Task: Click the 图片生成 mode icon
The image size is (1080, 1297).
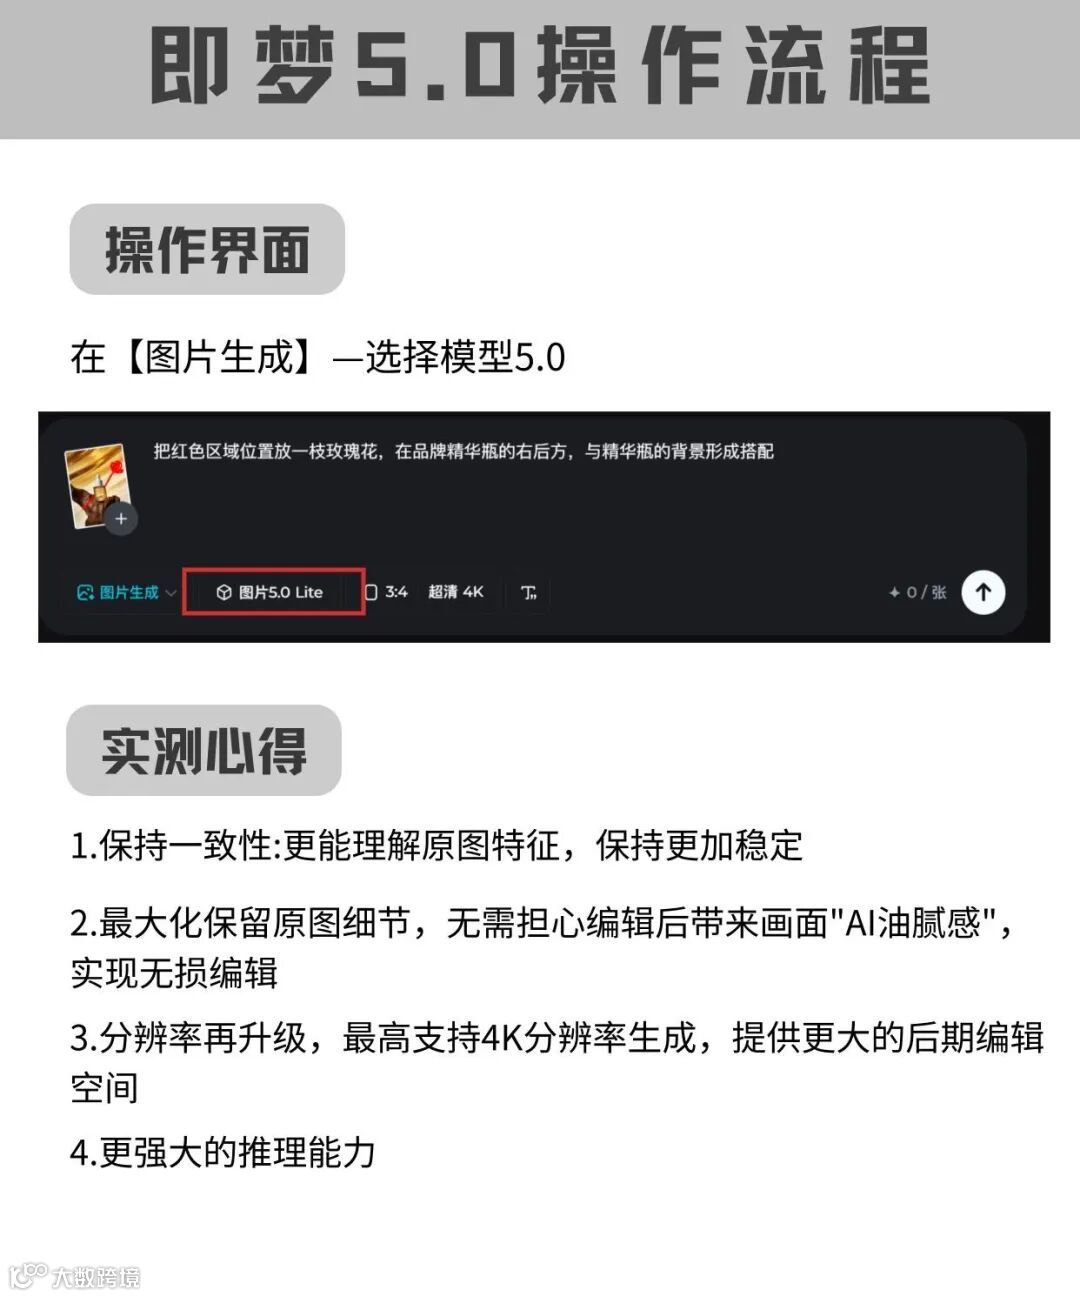Action: tap(86, 592)
